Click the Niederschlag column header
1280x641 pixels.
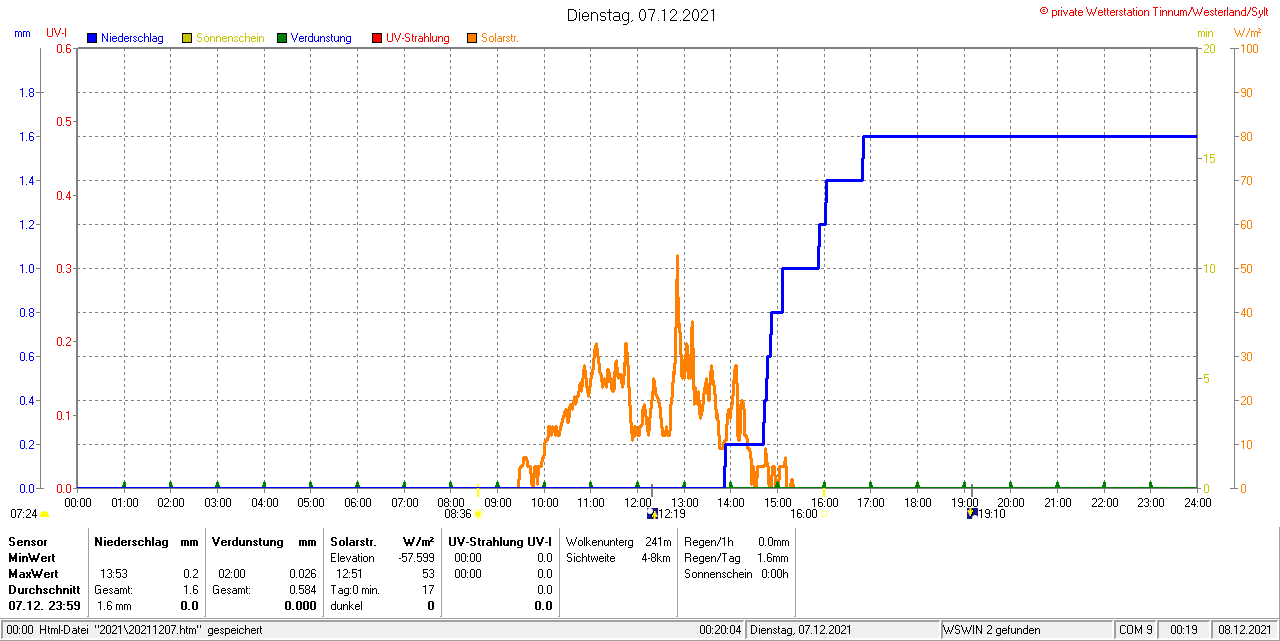[x=132, y=541]
